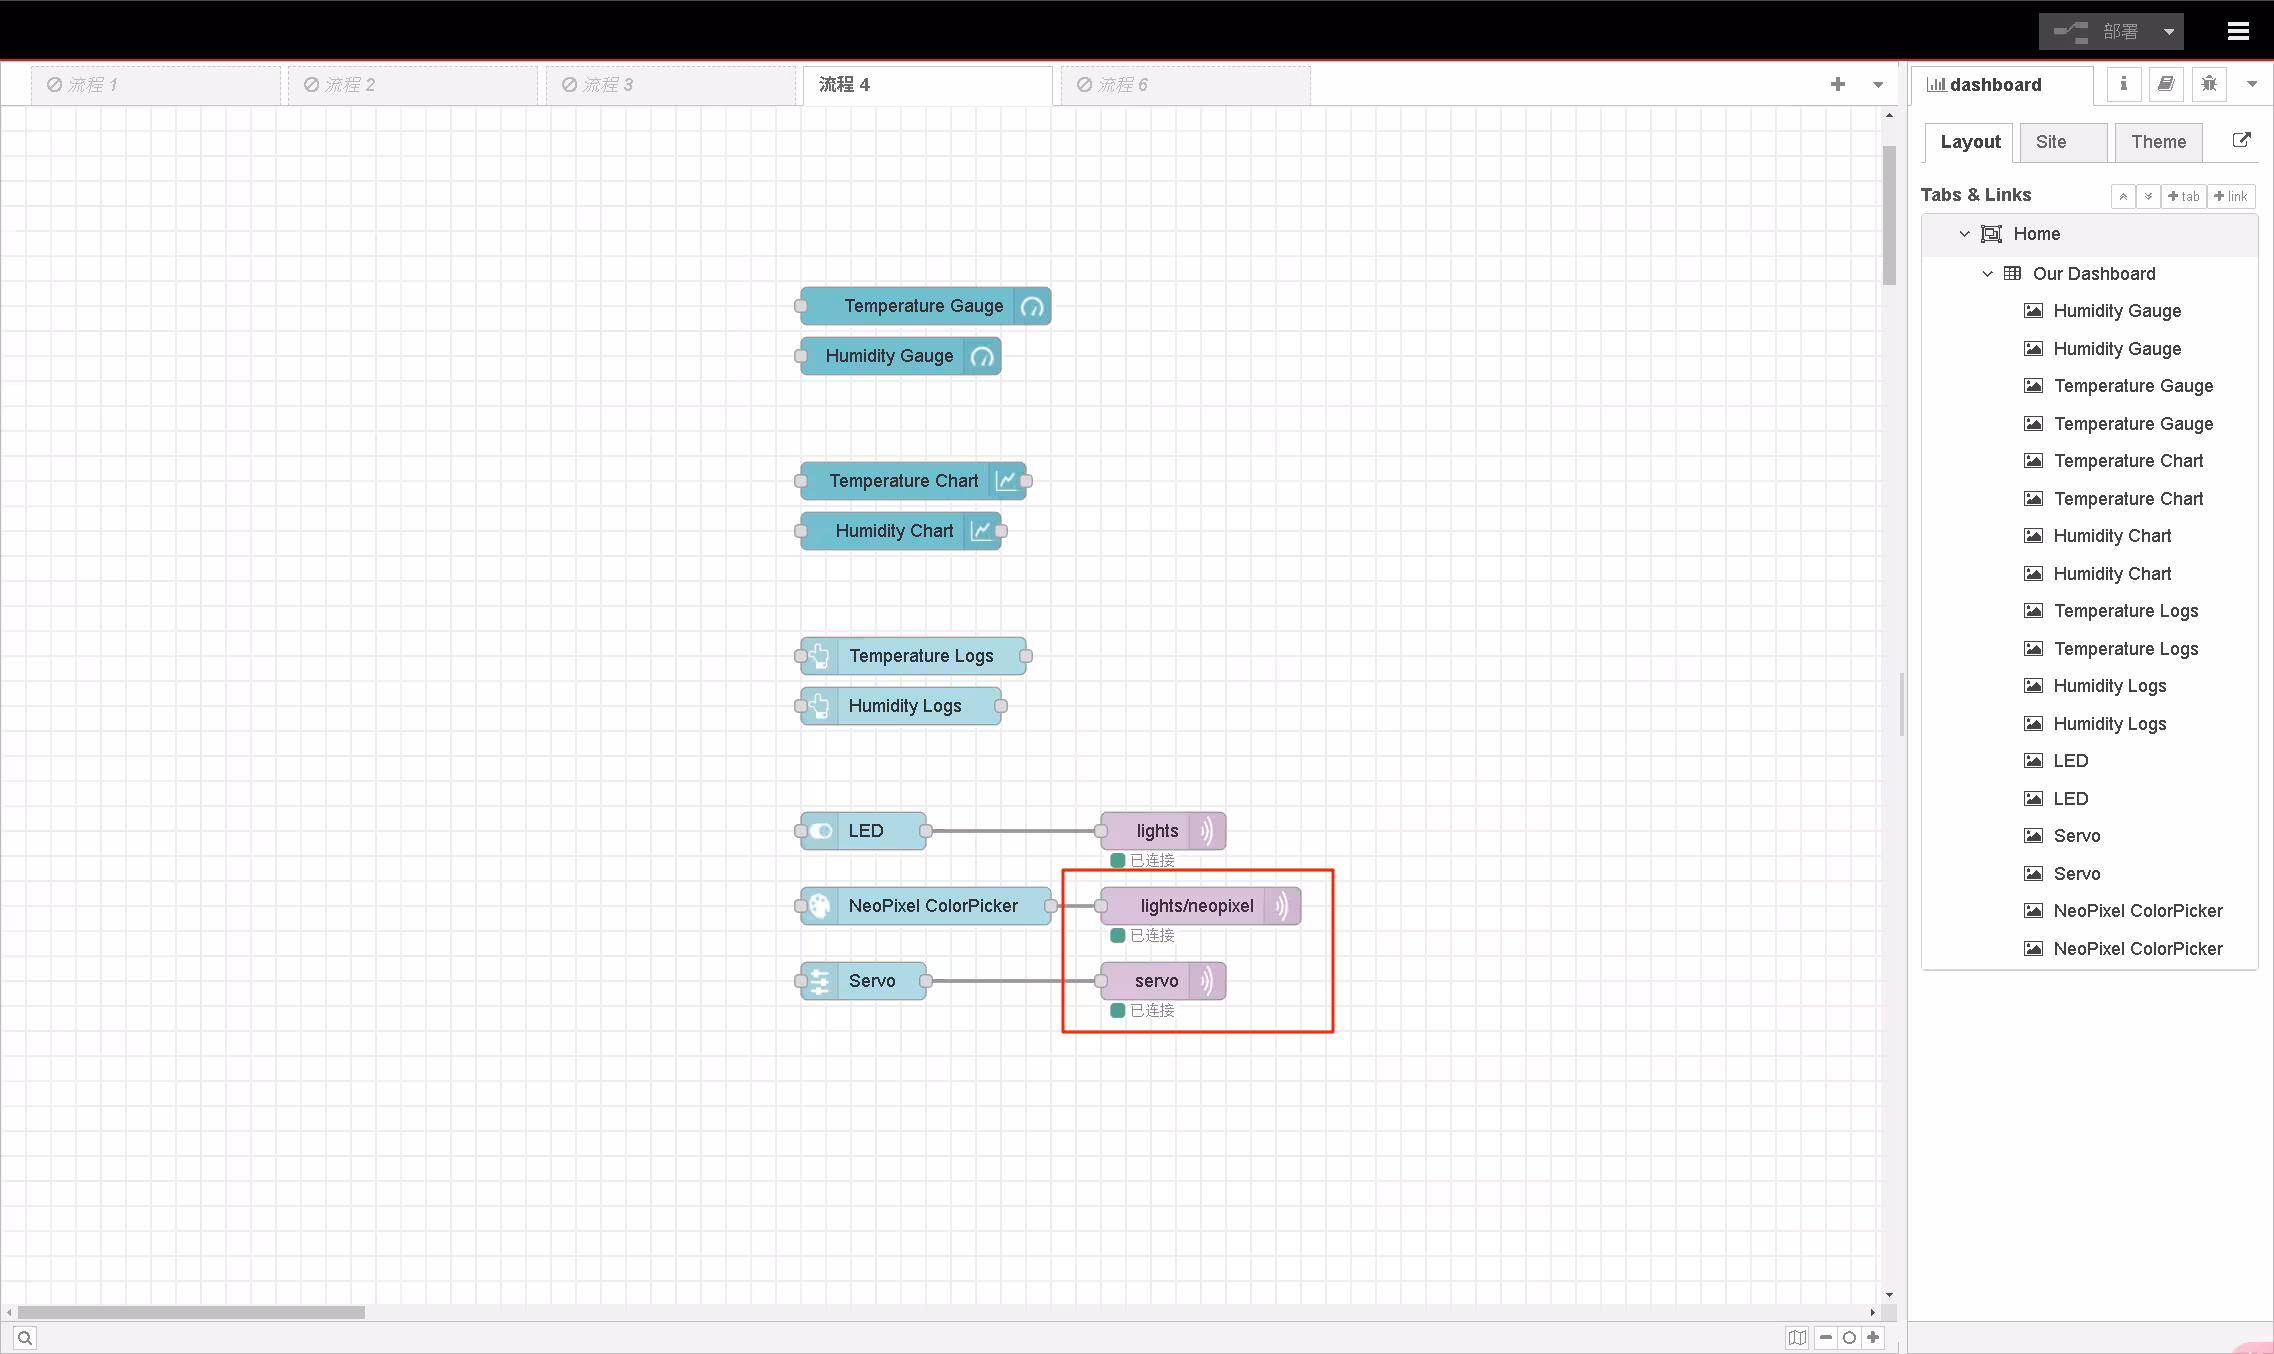Click the zoom out minus button
Screen dimensions: 2274x1354
click(1826, 1337)
